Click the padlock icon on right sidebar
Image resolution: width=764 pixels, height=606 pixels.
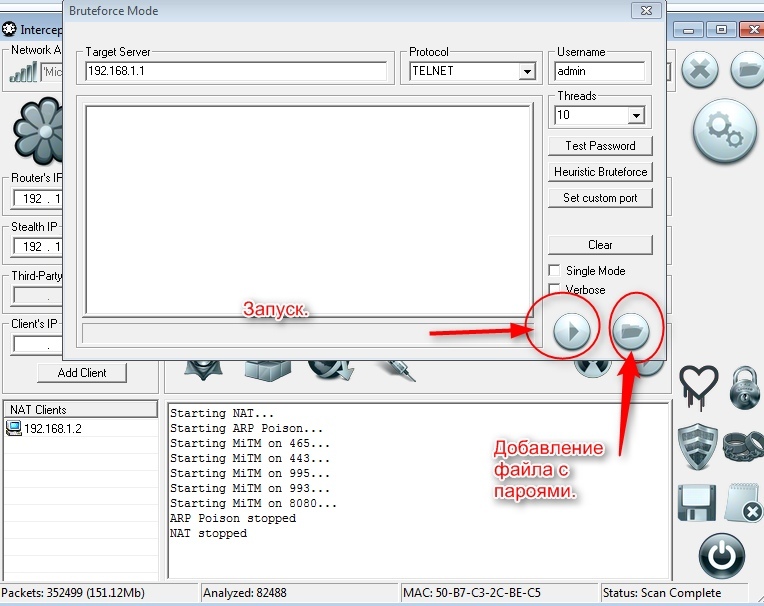coord(744,384)
